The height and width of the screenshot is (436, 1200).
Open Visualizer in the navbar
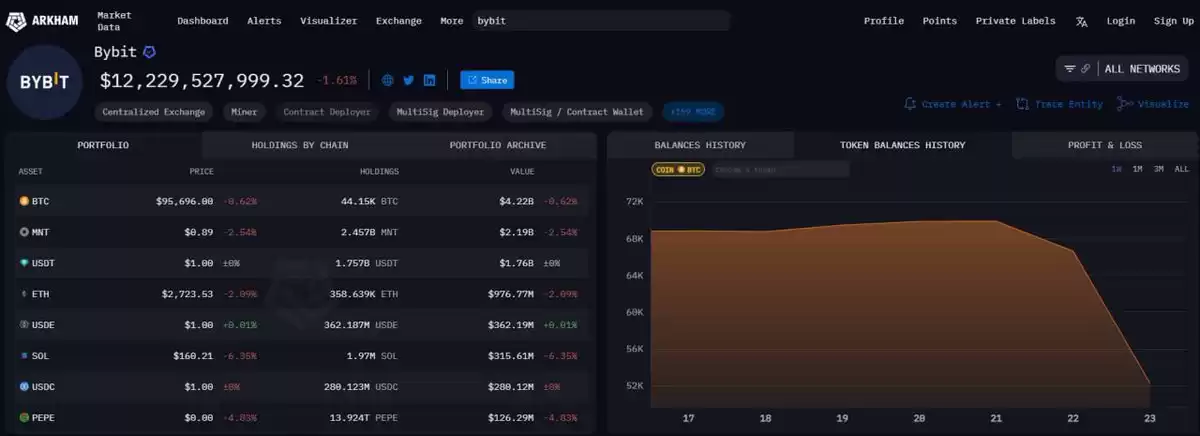329,21
